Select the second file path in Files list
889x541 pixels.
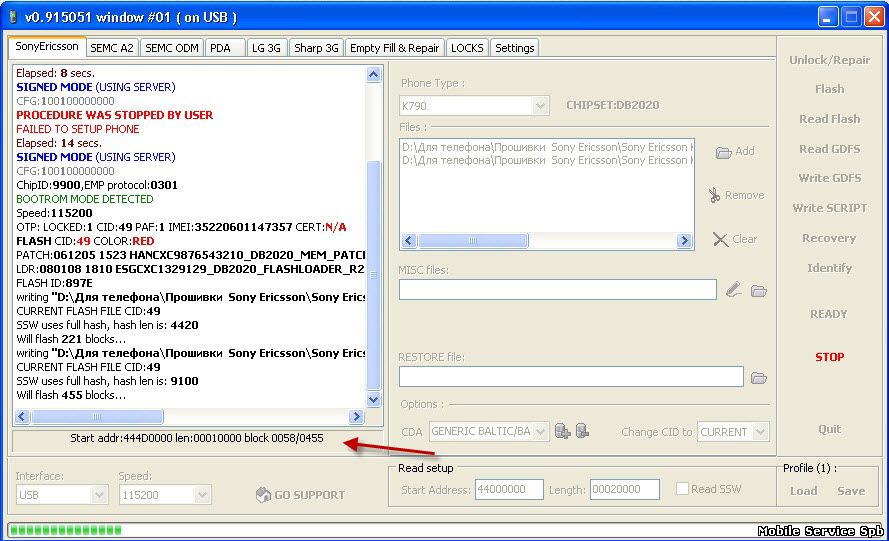pyautogui.click(x=547, y=160)
